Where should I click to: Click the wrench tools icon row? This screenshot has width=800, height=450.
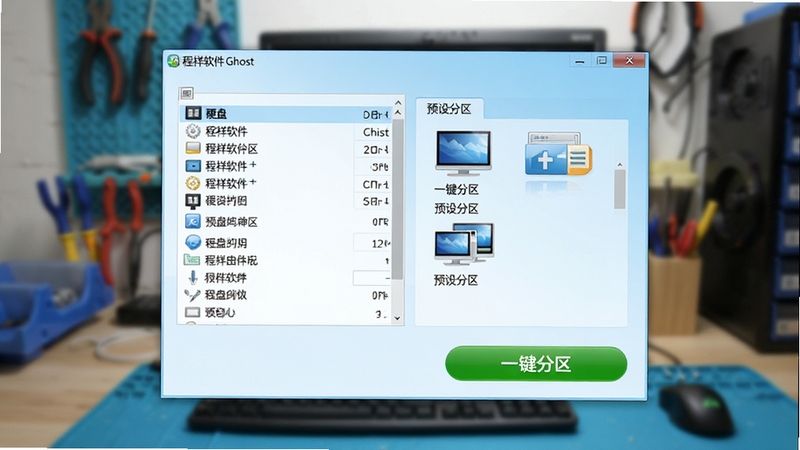pos(192,294)
